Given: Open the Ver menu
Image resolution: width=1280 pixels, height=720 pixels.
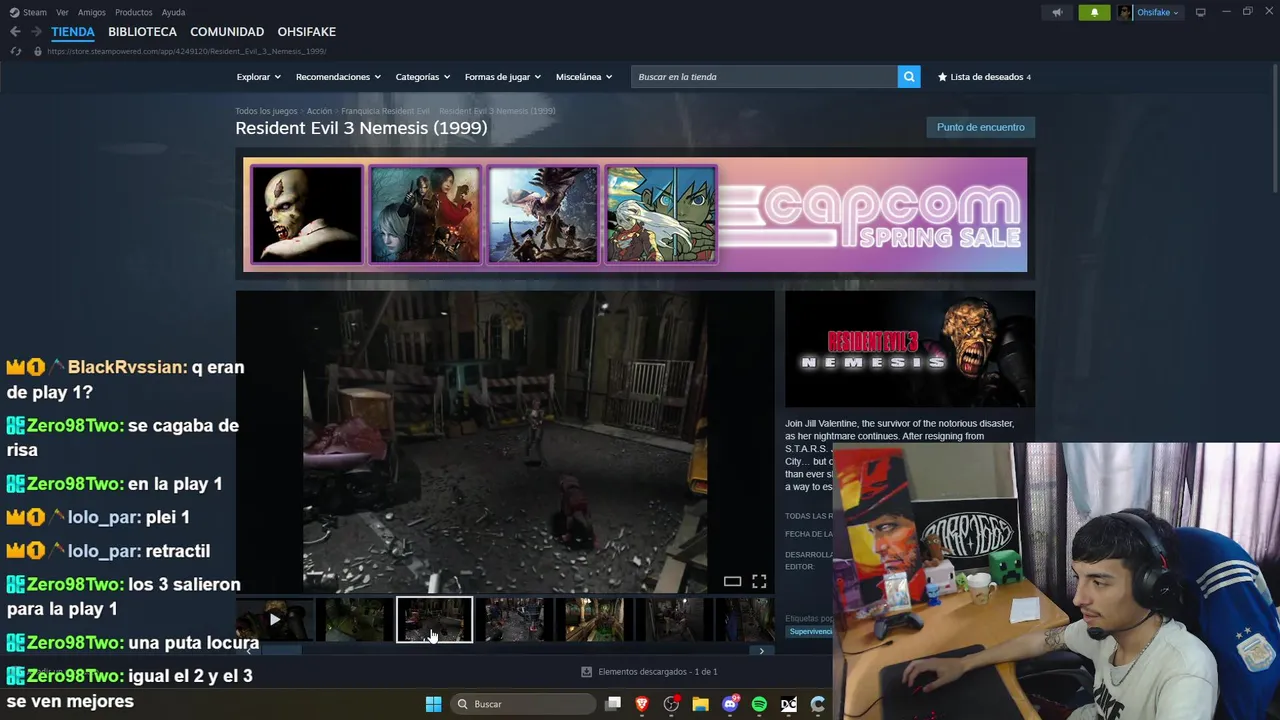Looking at the screenshot, I should point(62,12).
